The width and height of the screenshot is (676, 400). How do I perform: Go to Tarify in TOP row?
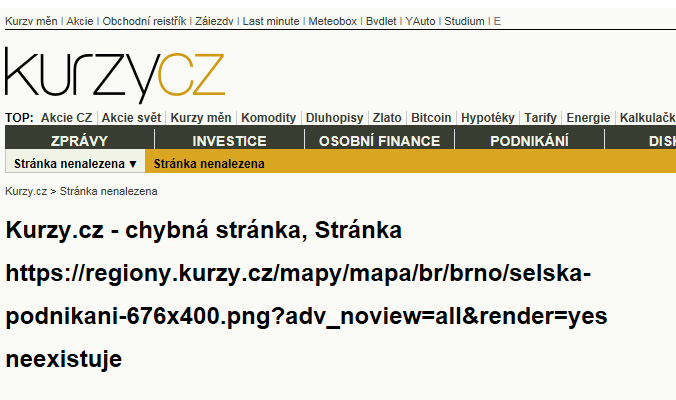[540, 118]
